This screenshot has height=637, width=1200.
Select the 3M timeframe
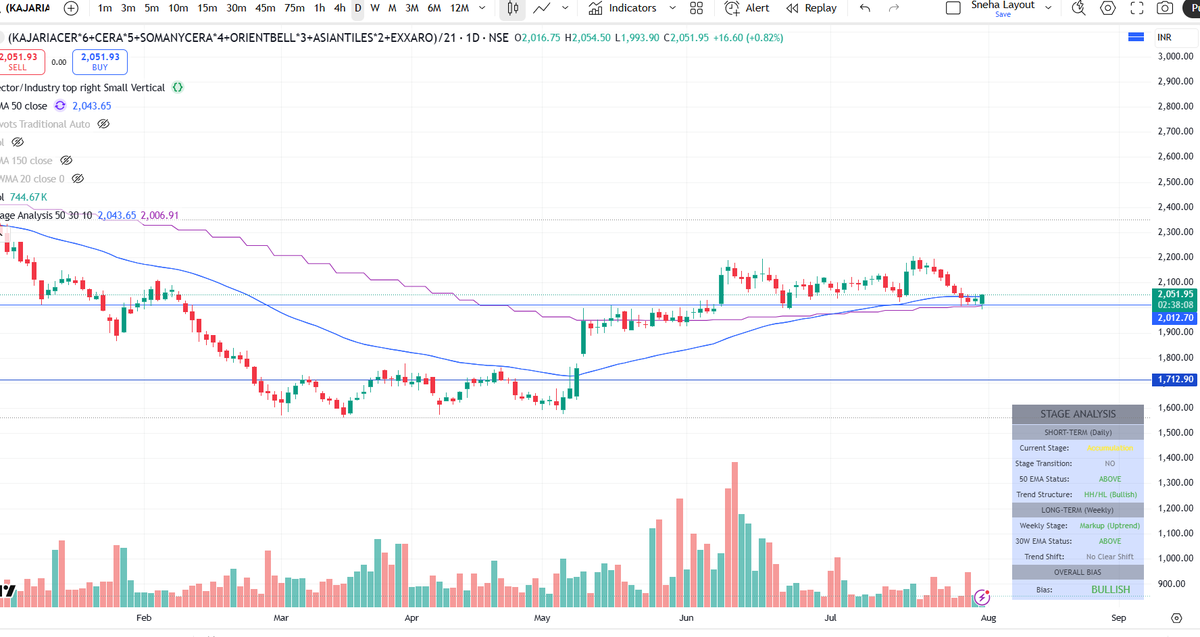411,8
